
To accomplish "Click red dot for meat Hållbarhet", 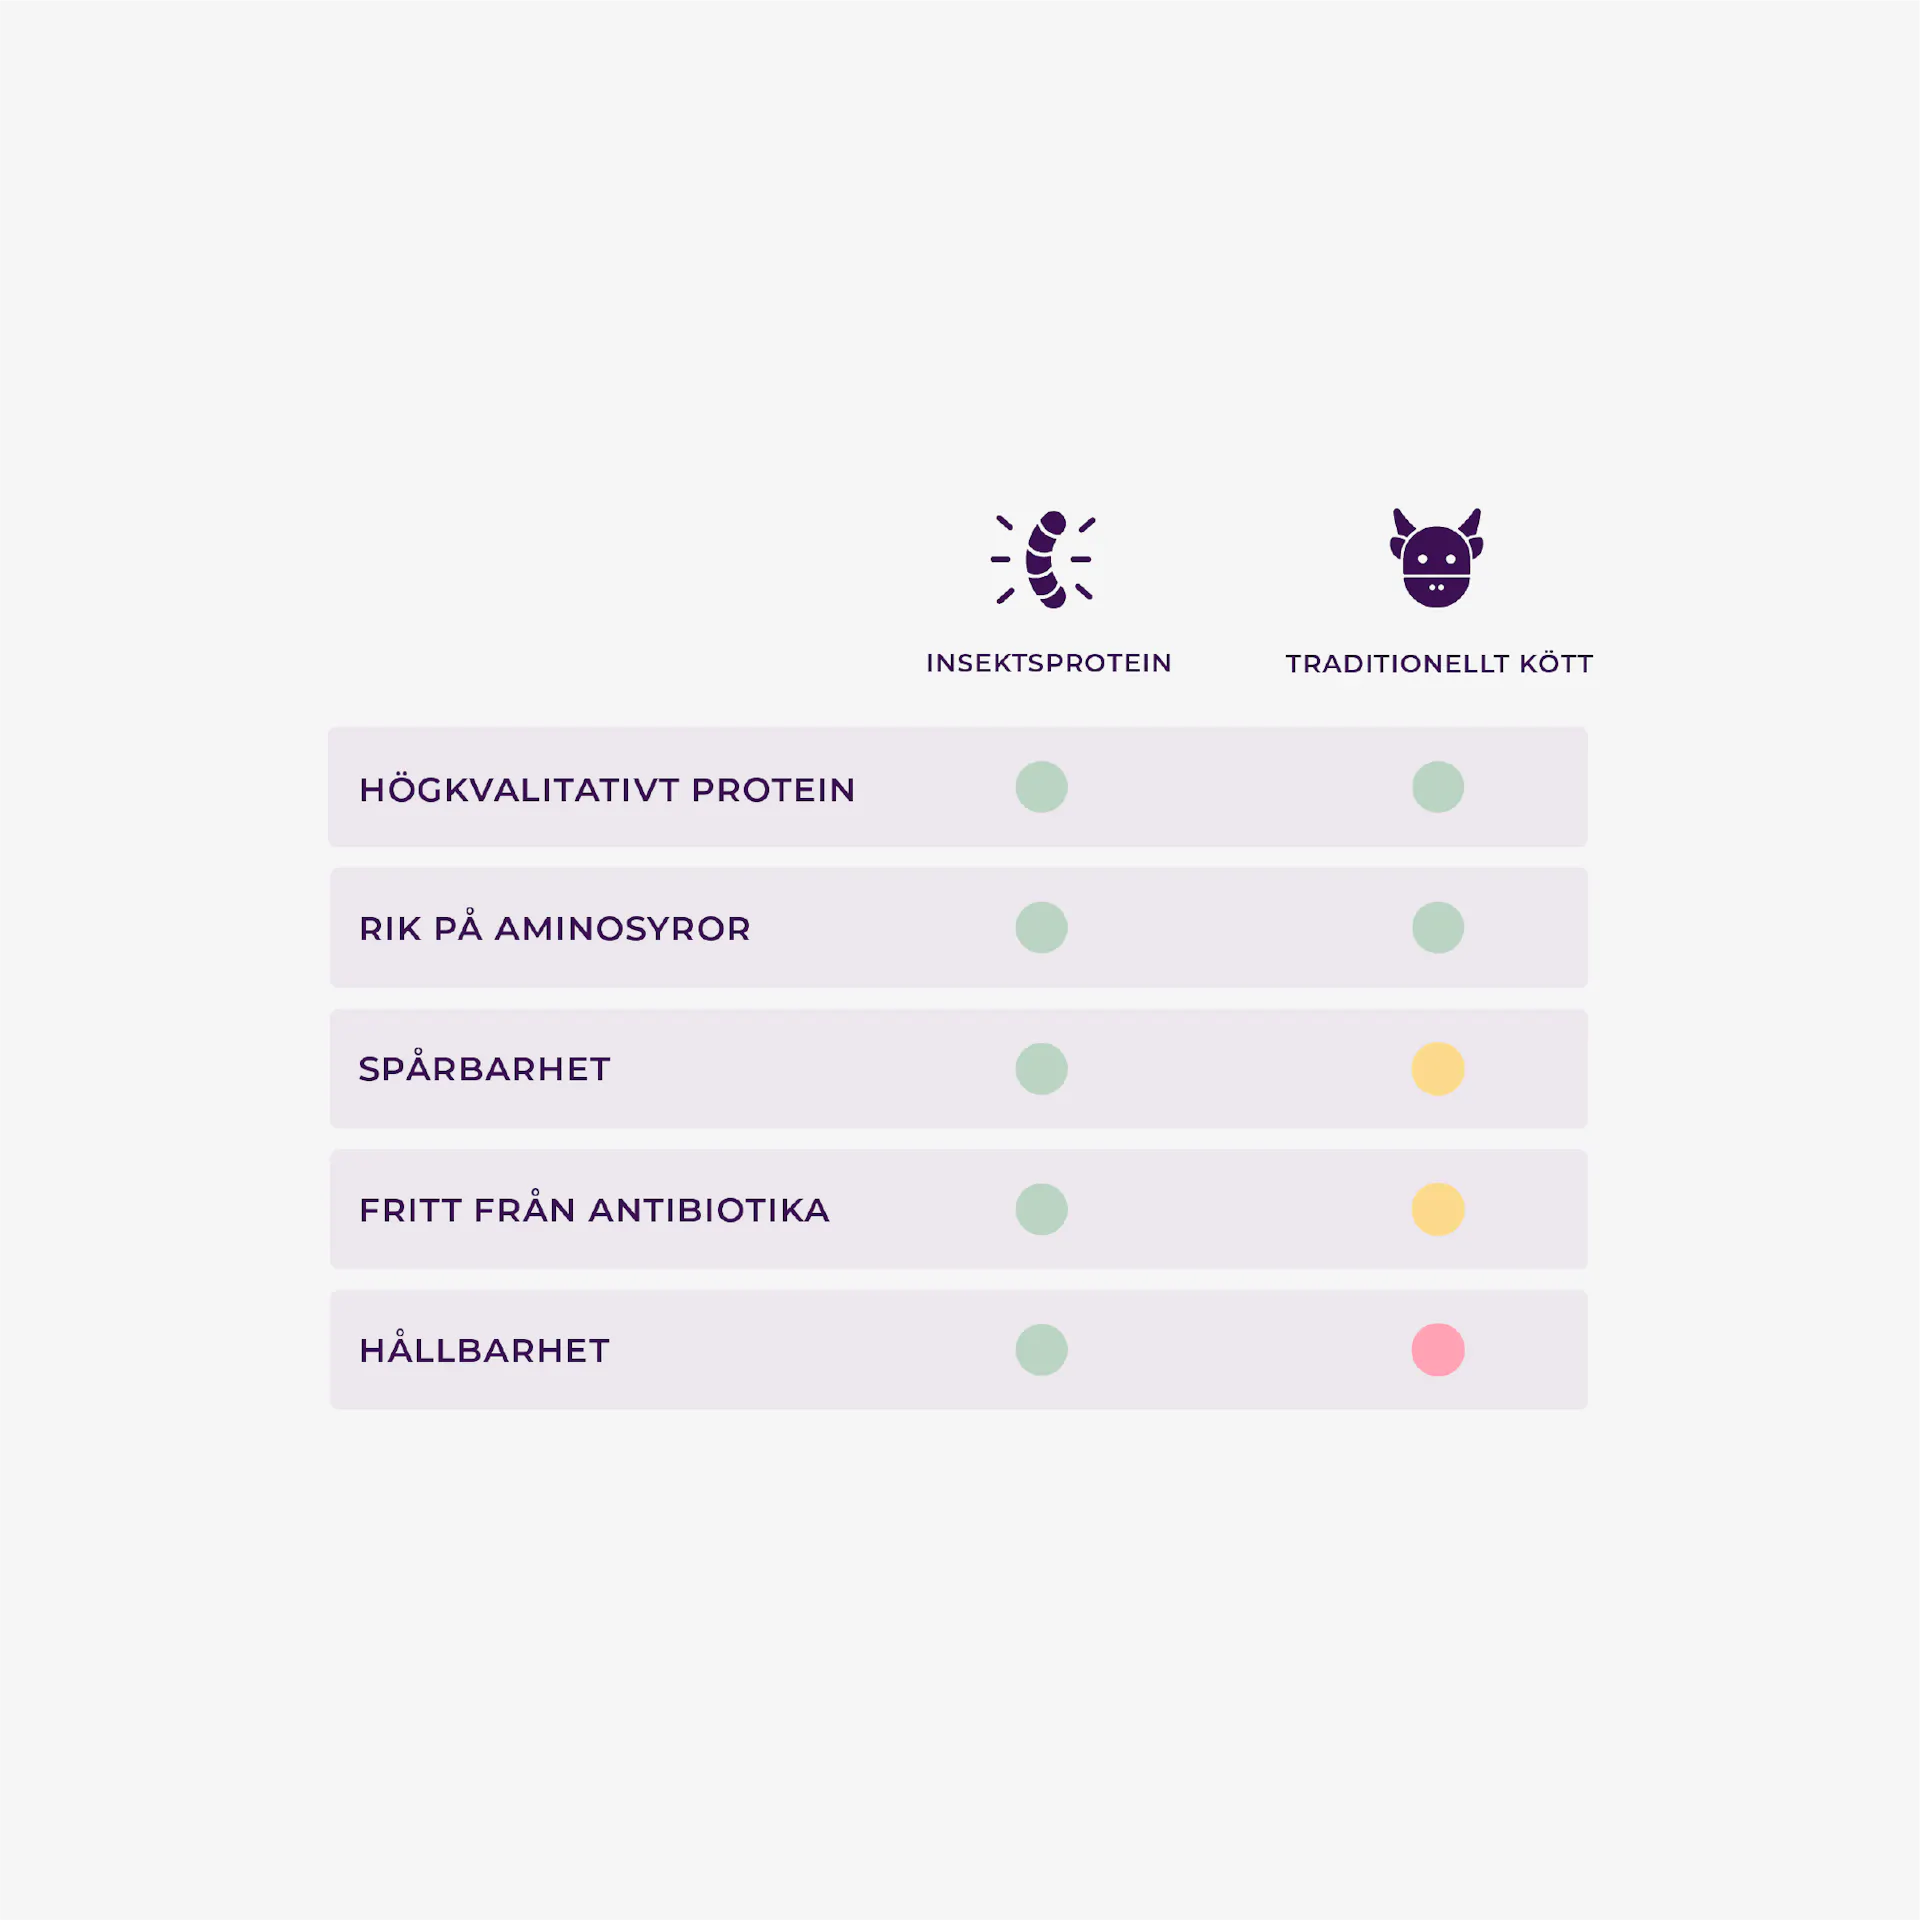I will point(1438,1350).
